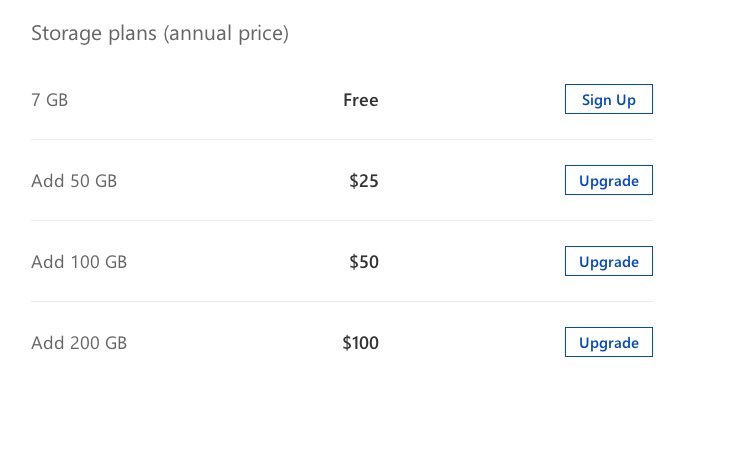Screen dimensions: 752x452
Task: Click the Add 100 GB text
Action: (x=79, y=262)
